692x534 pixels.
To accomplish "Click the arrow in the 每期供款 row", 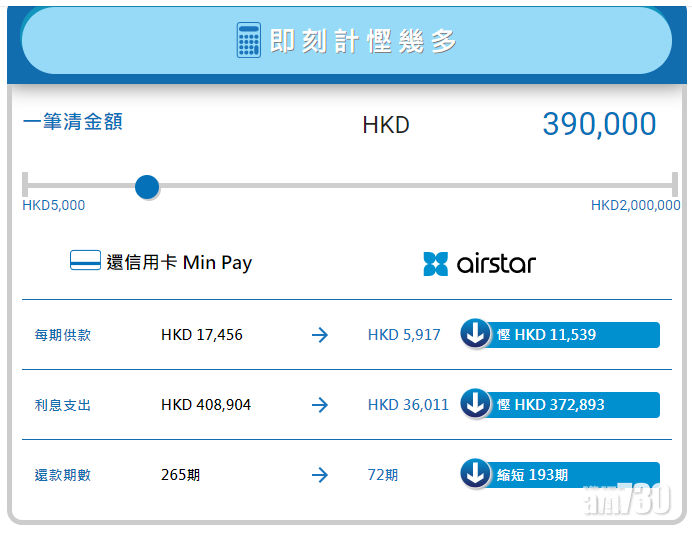I will (320, 335).
